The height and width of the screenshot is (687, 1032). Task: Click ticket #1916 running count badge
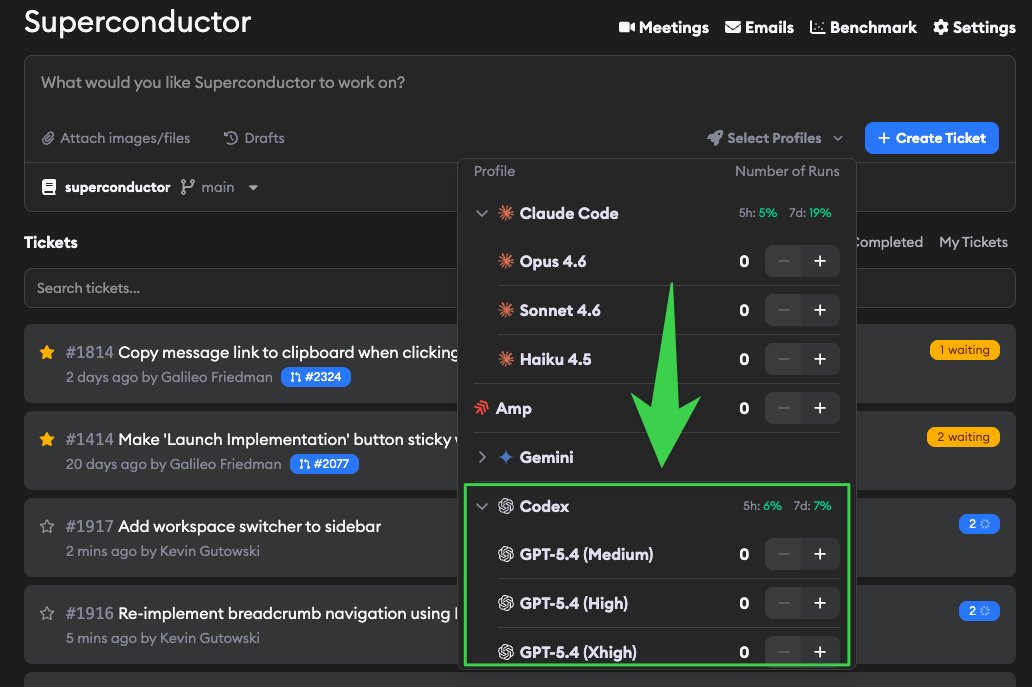[x=979, y=611]
